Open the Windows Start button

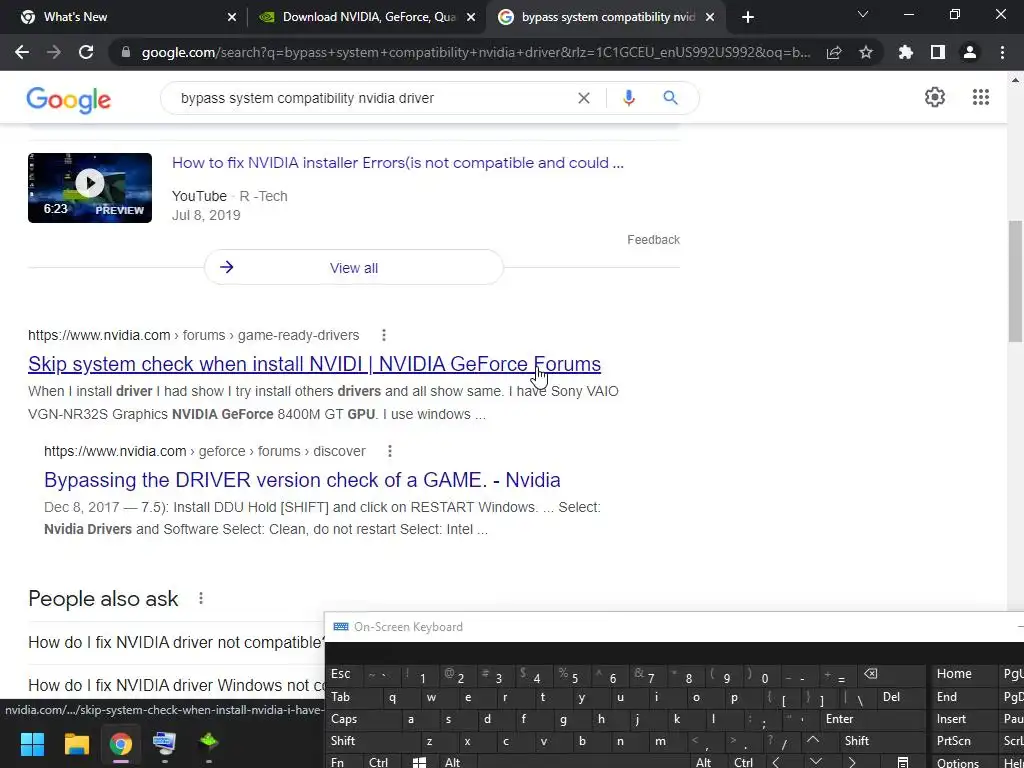pyautogui.click(x=32, y=744)
